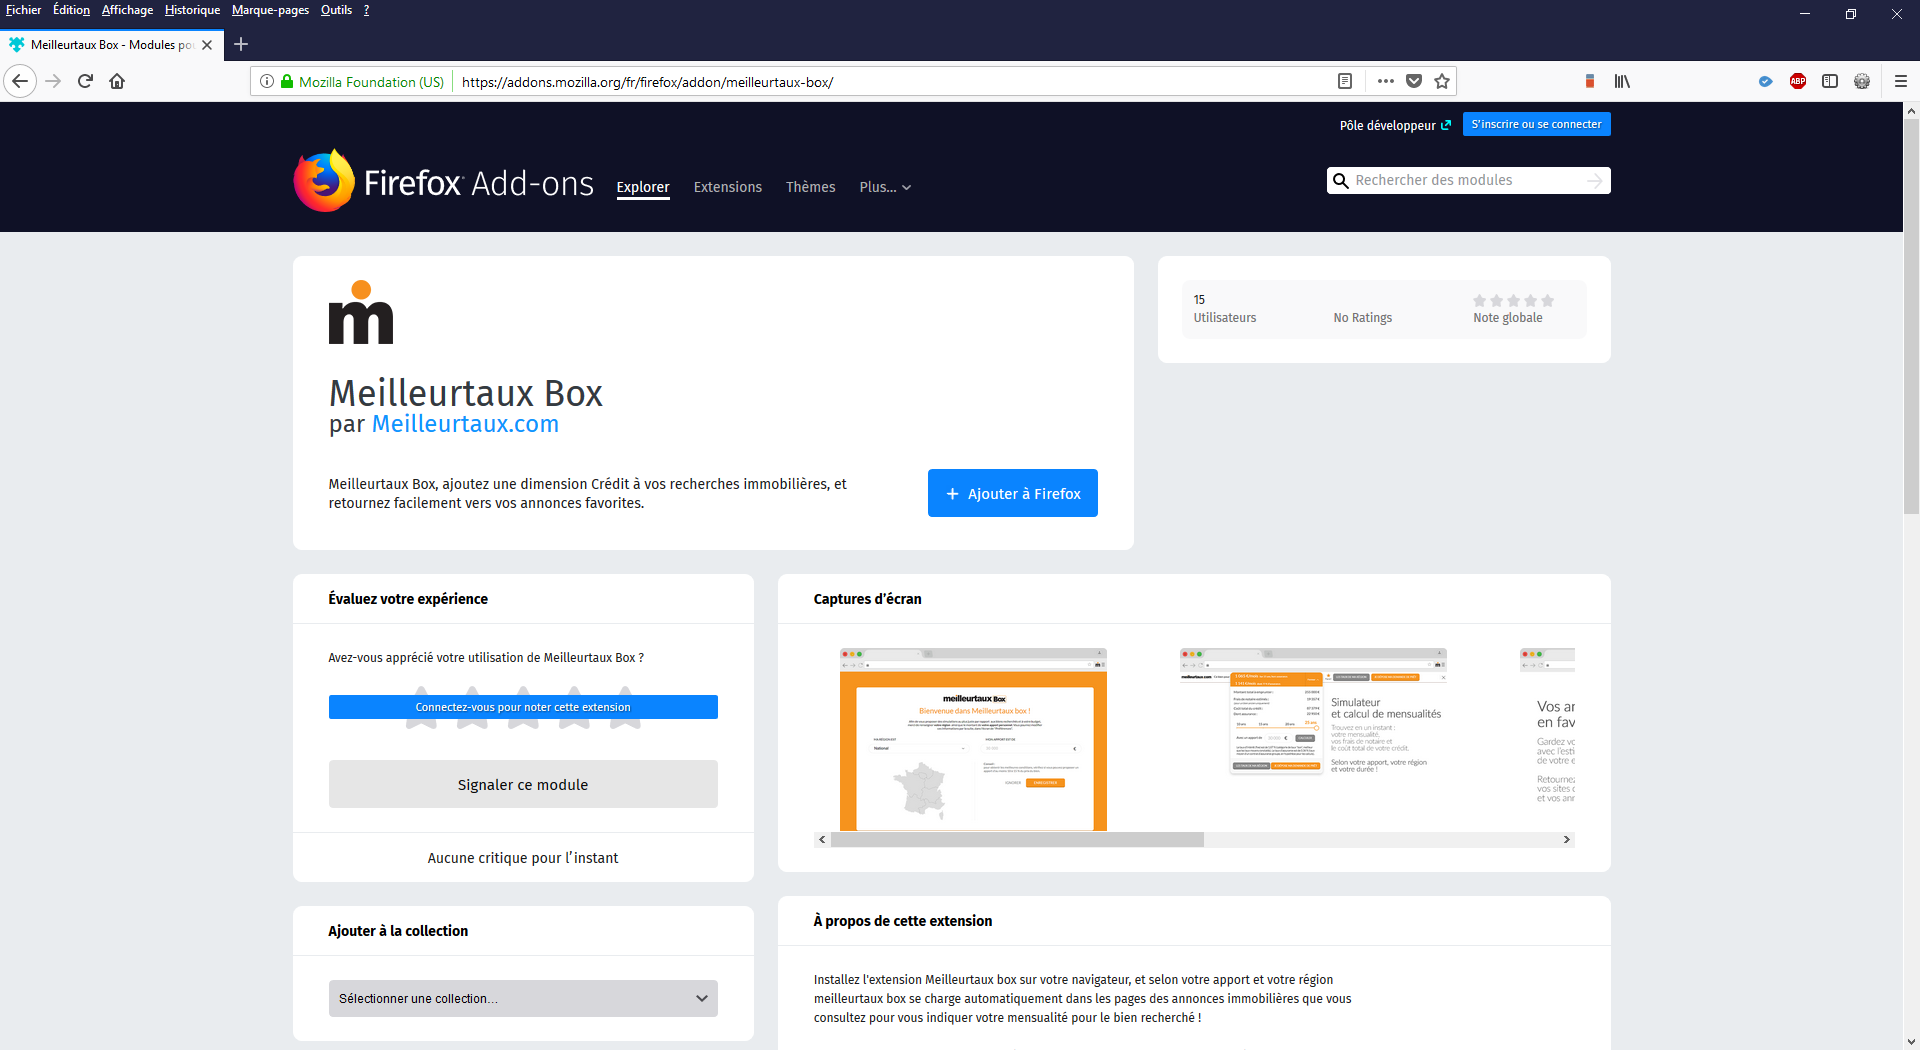This screenshot has height=1050, width=1920.
Task: Reload the current page
Action: click(x=85, y=81)
